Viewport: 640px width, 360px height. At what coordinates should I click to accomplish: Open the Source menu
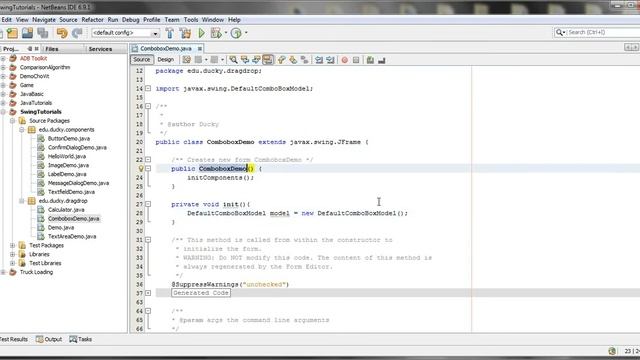[68, 20]
